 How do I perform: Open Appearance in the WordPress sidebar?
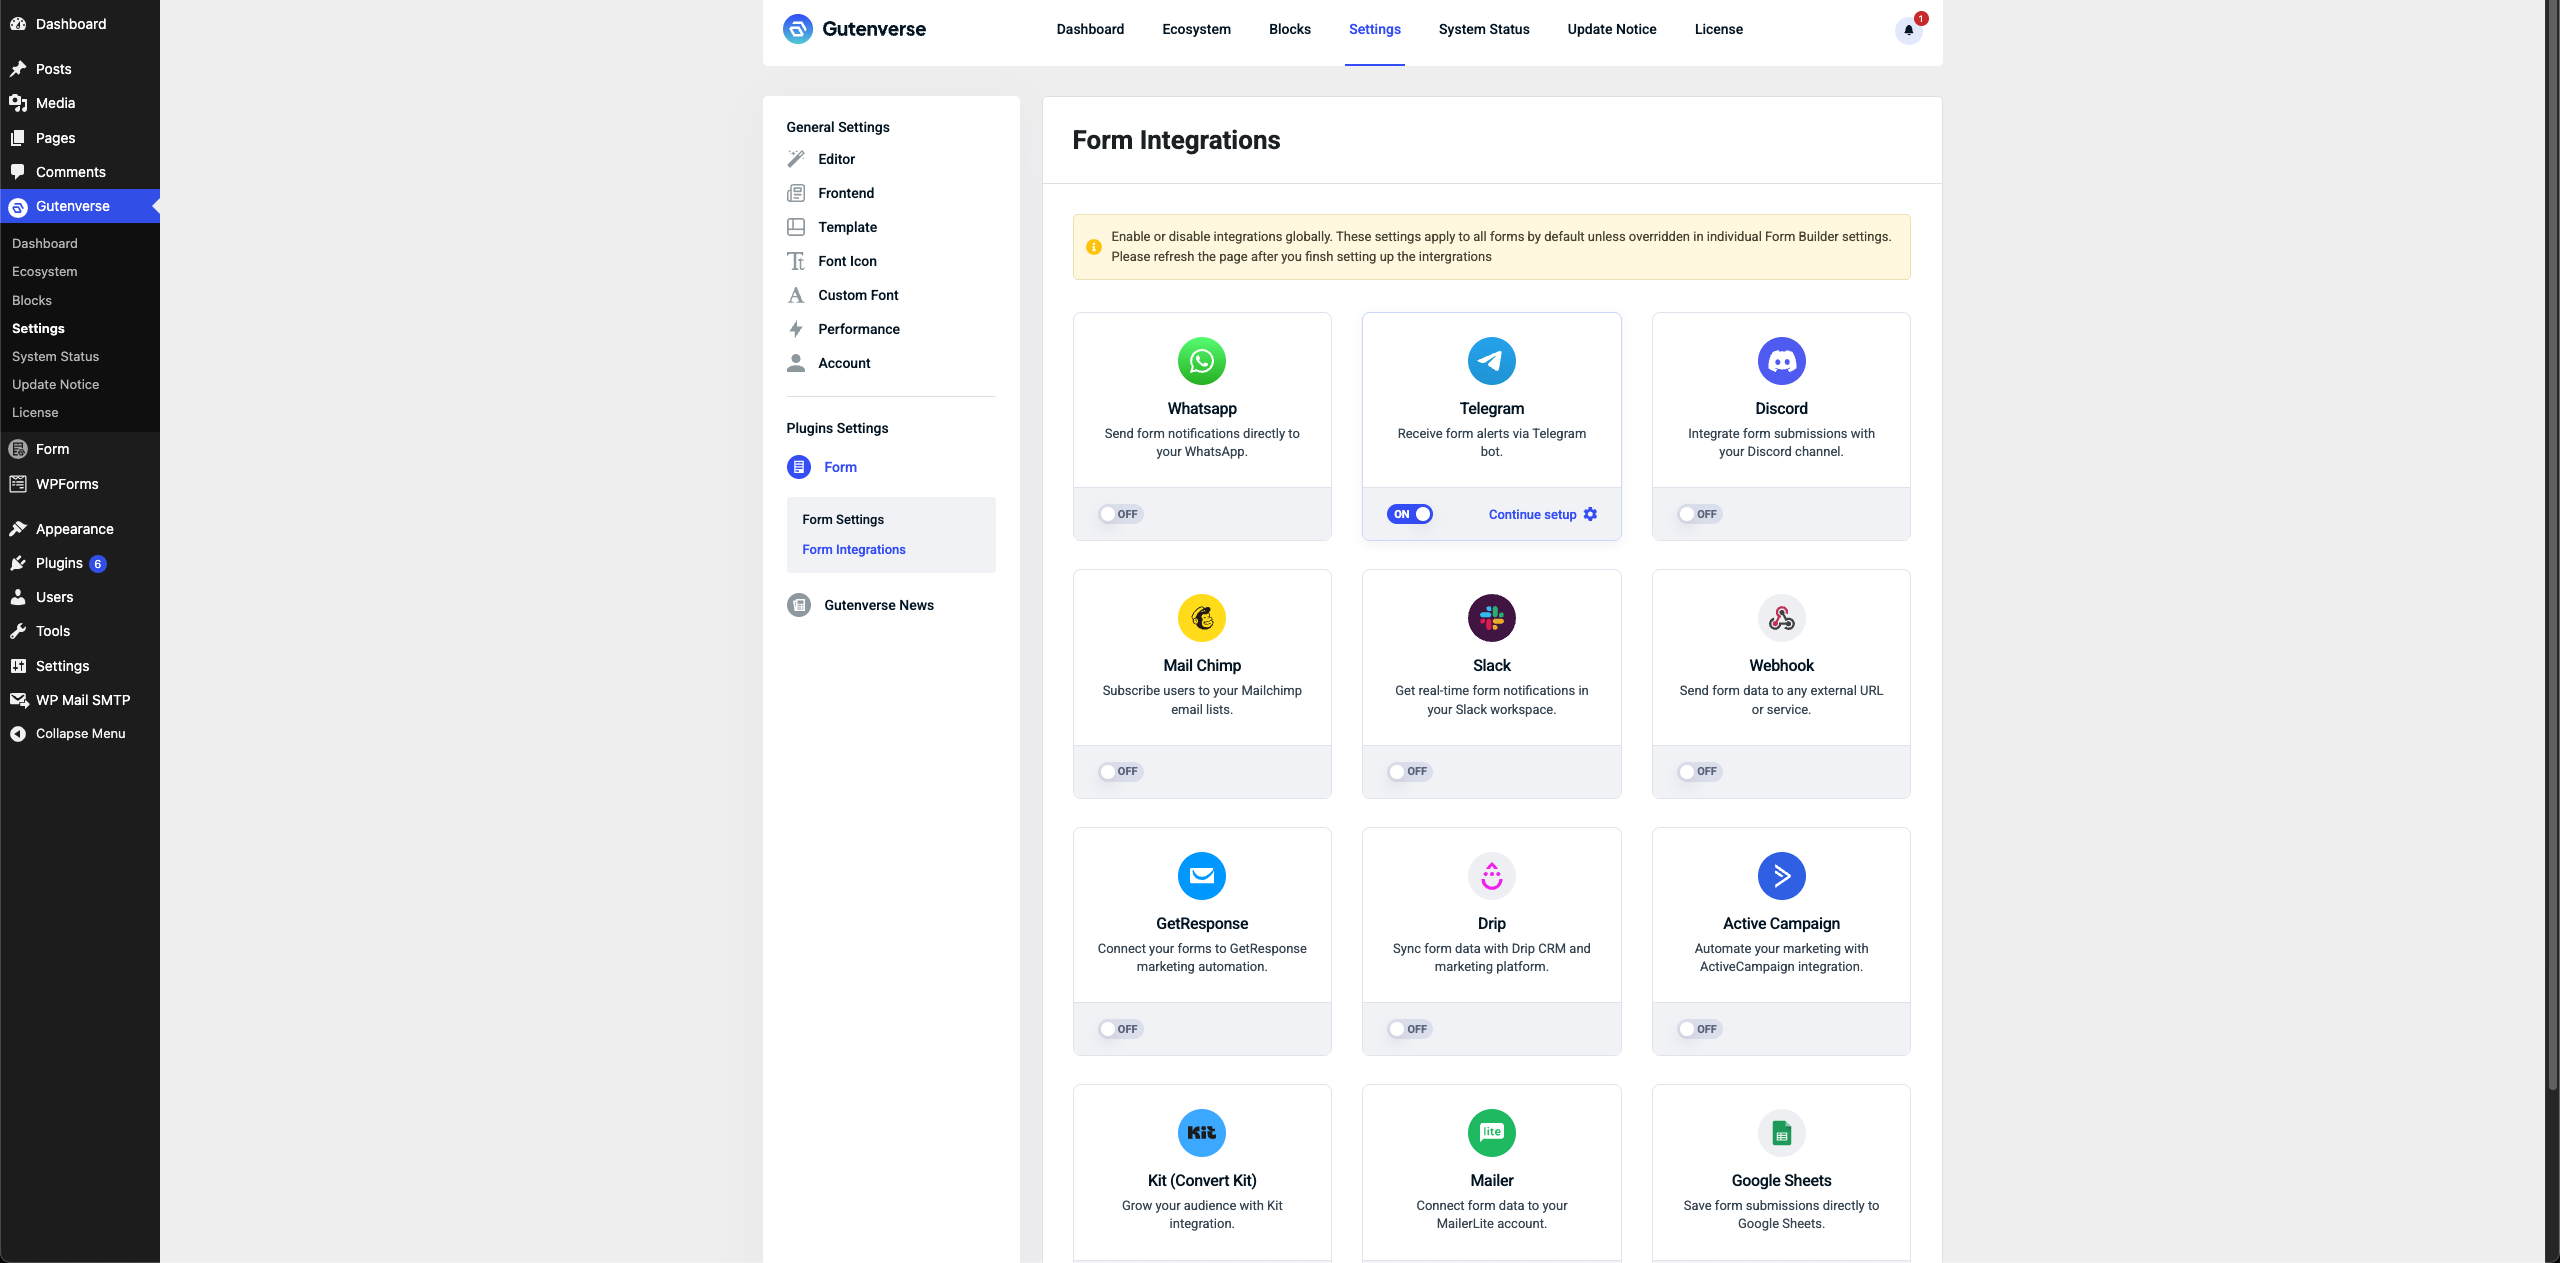(x=80, y=529)
